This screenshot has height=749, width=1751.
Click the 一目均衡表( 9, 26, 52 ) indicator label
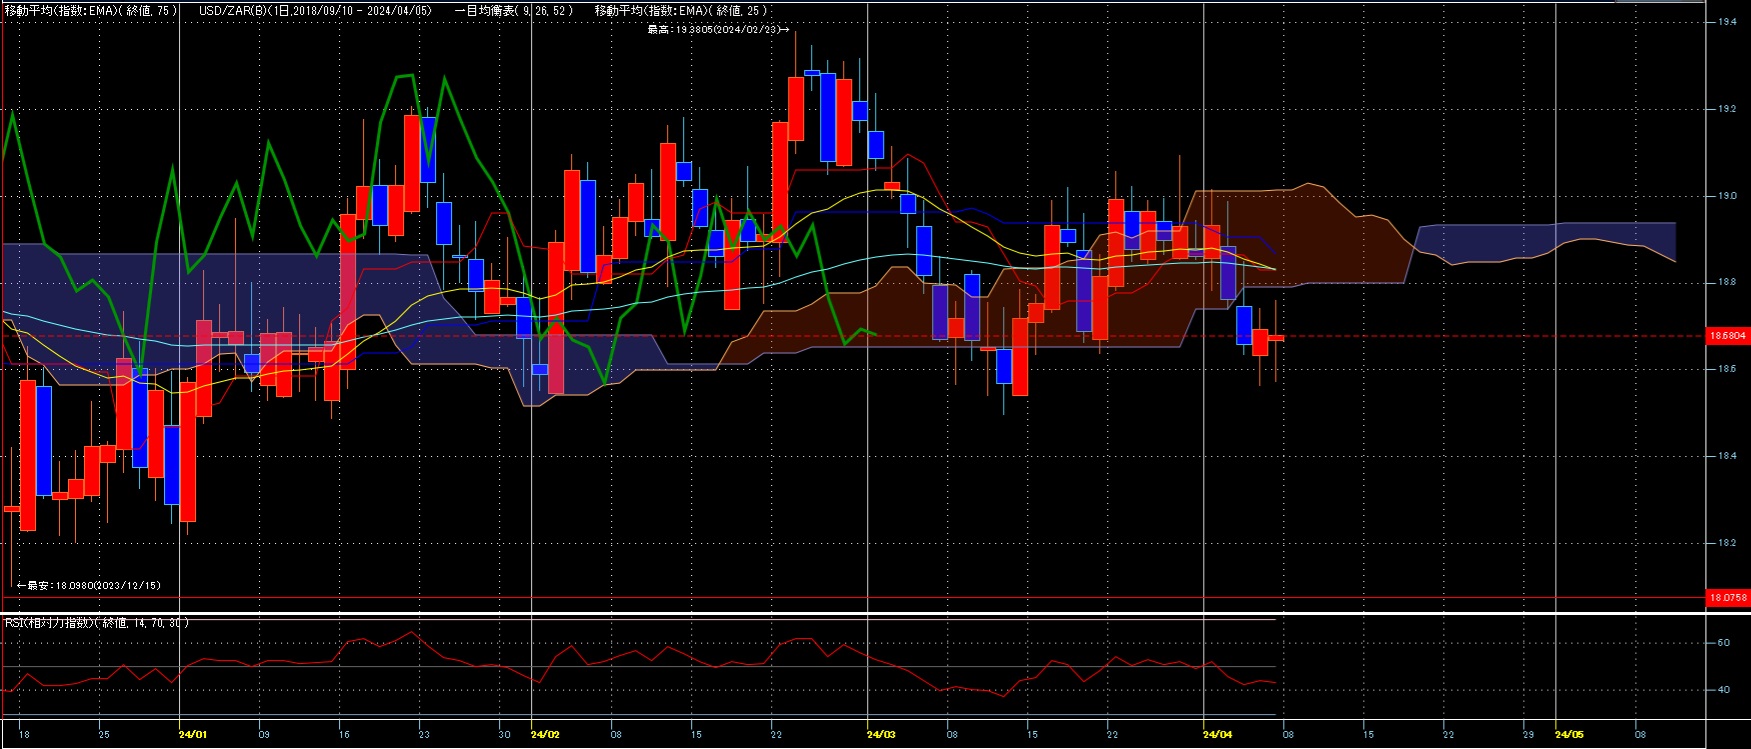click(x=513, y=11)
